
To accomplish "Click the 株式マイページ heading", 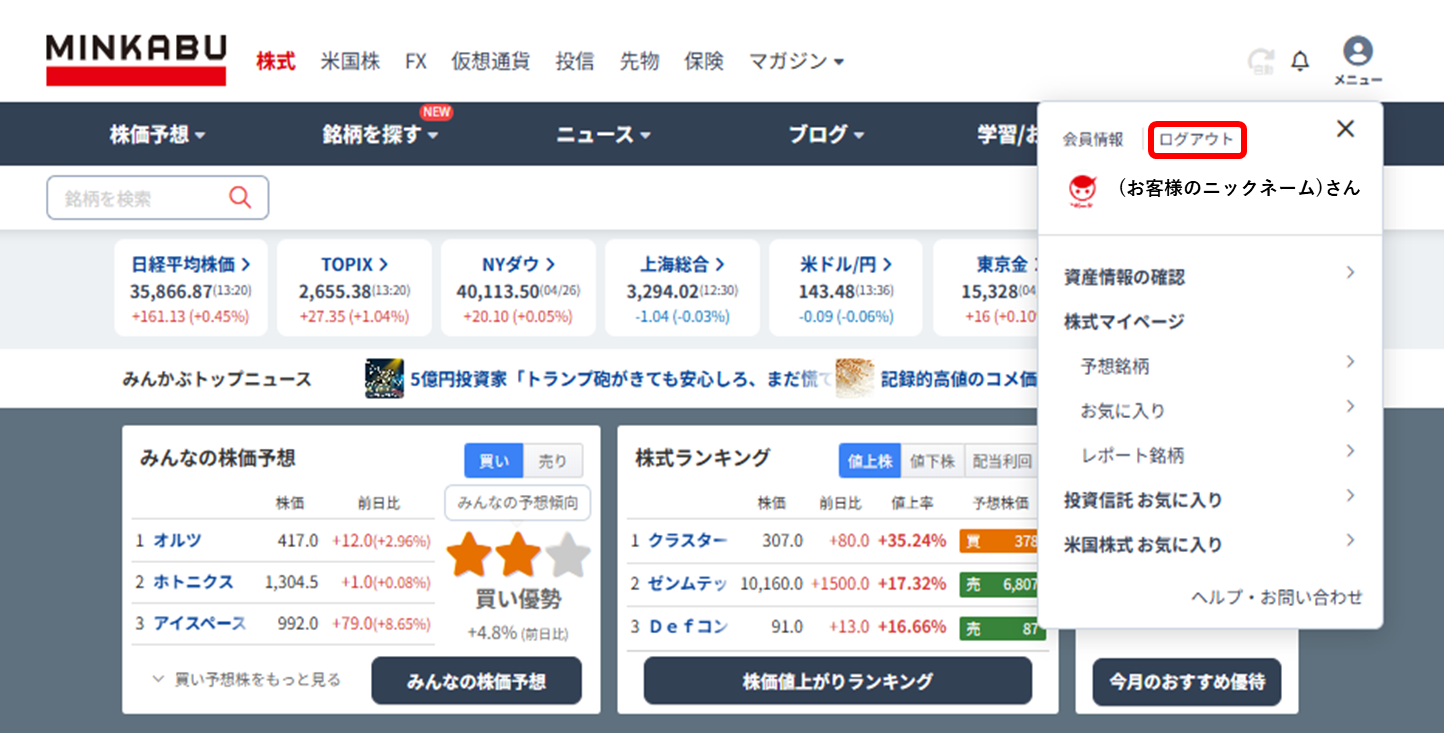I will pyautogui.click(x=1124, y=321).
